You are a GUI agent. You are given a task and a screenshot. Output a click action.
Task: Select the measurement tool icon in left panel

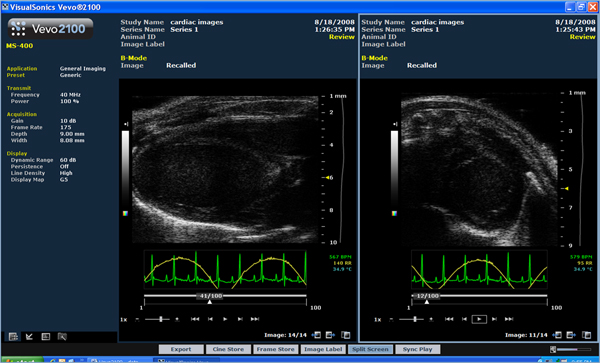tap(29, 337)
